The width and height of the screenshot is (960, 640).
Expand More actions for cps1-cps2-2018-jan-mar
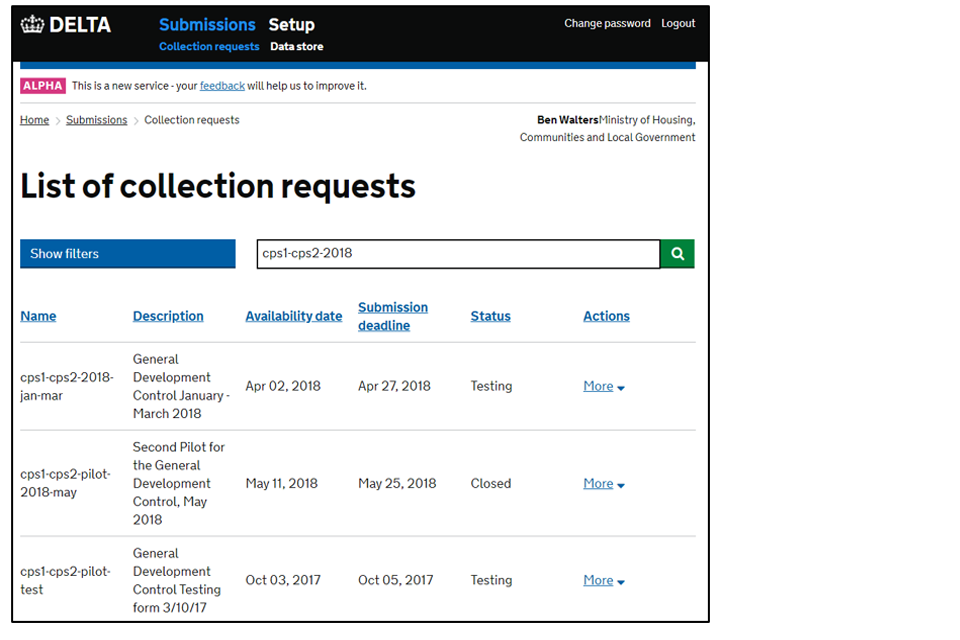pos(603,386)
